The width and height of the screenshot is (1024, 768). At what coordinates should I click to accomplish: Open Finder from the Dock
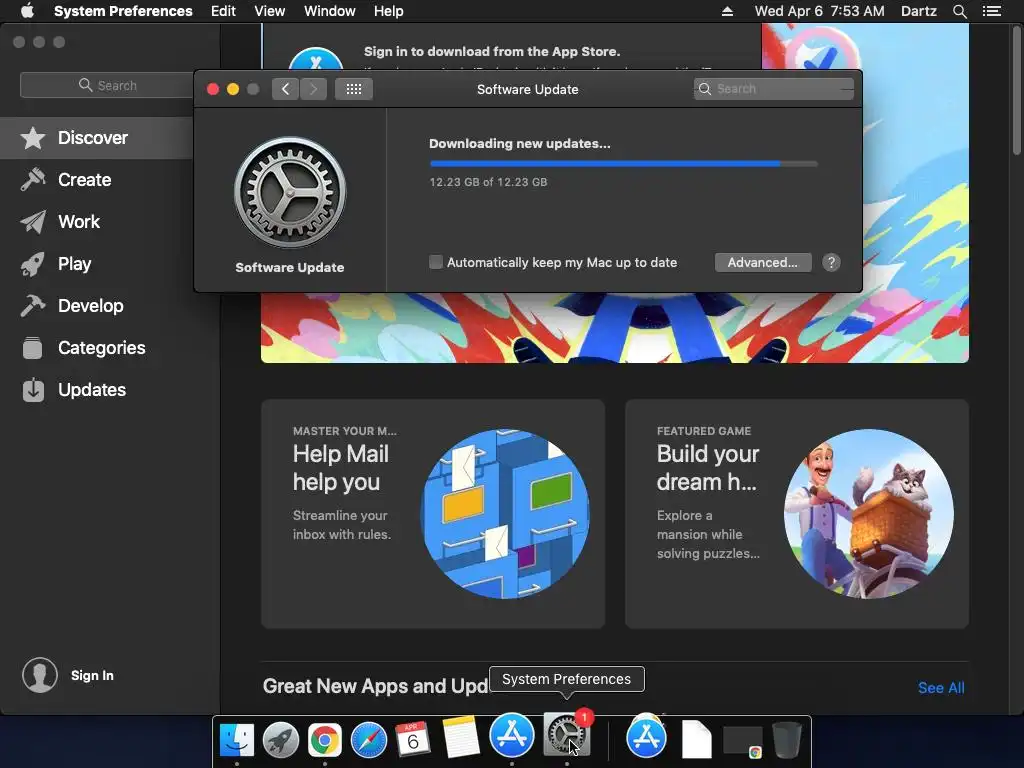pos(236,739)
